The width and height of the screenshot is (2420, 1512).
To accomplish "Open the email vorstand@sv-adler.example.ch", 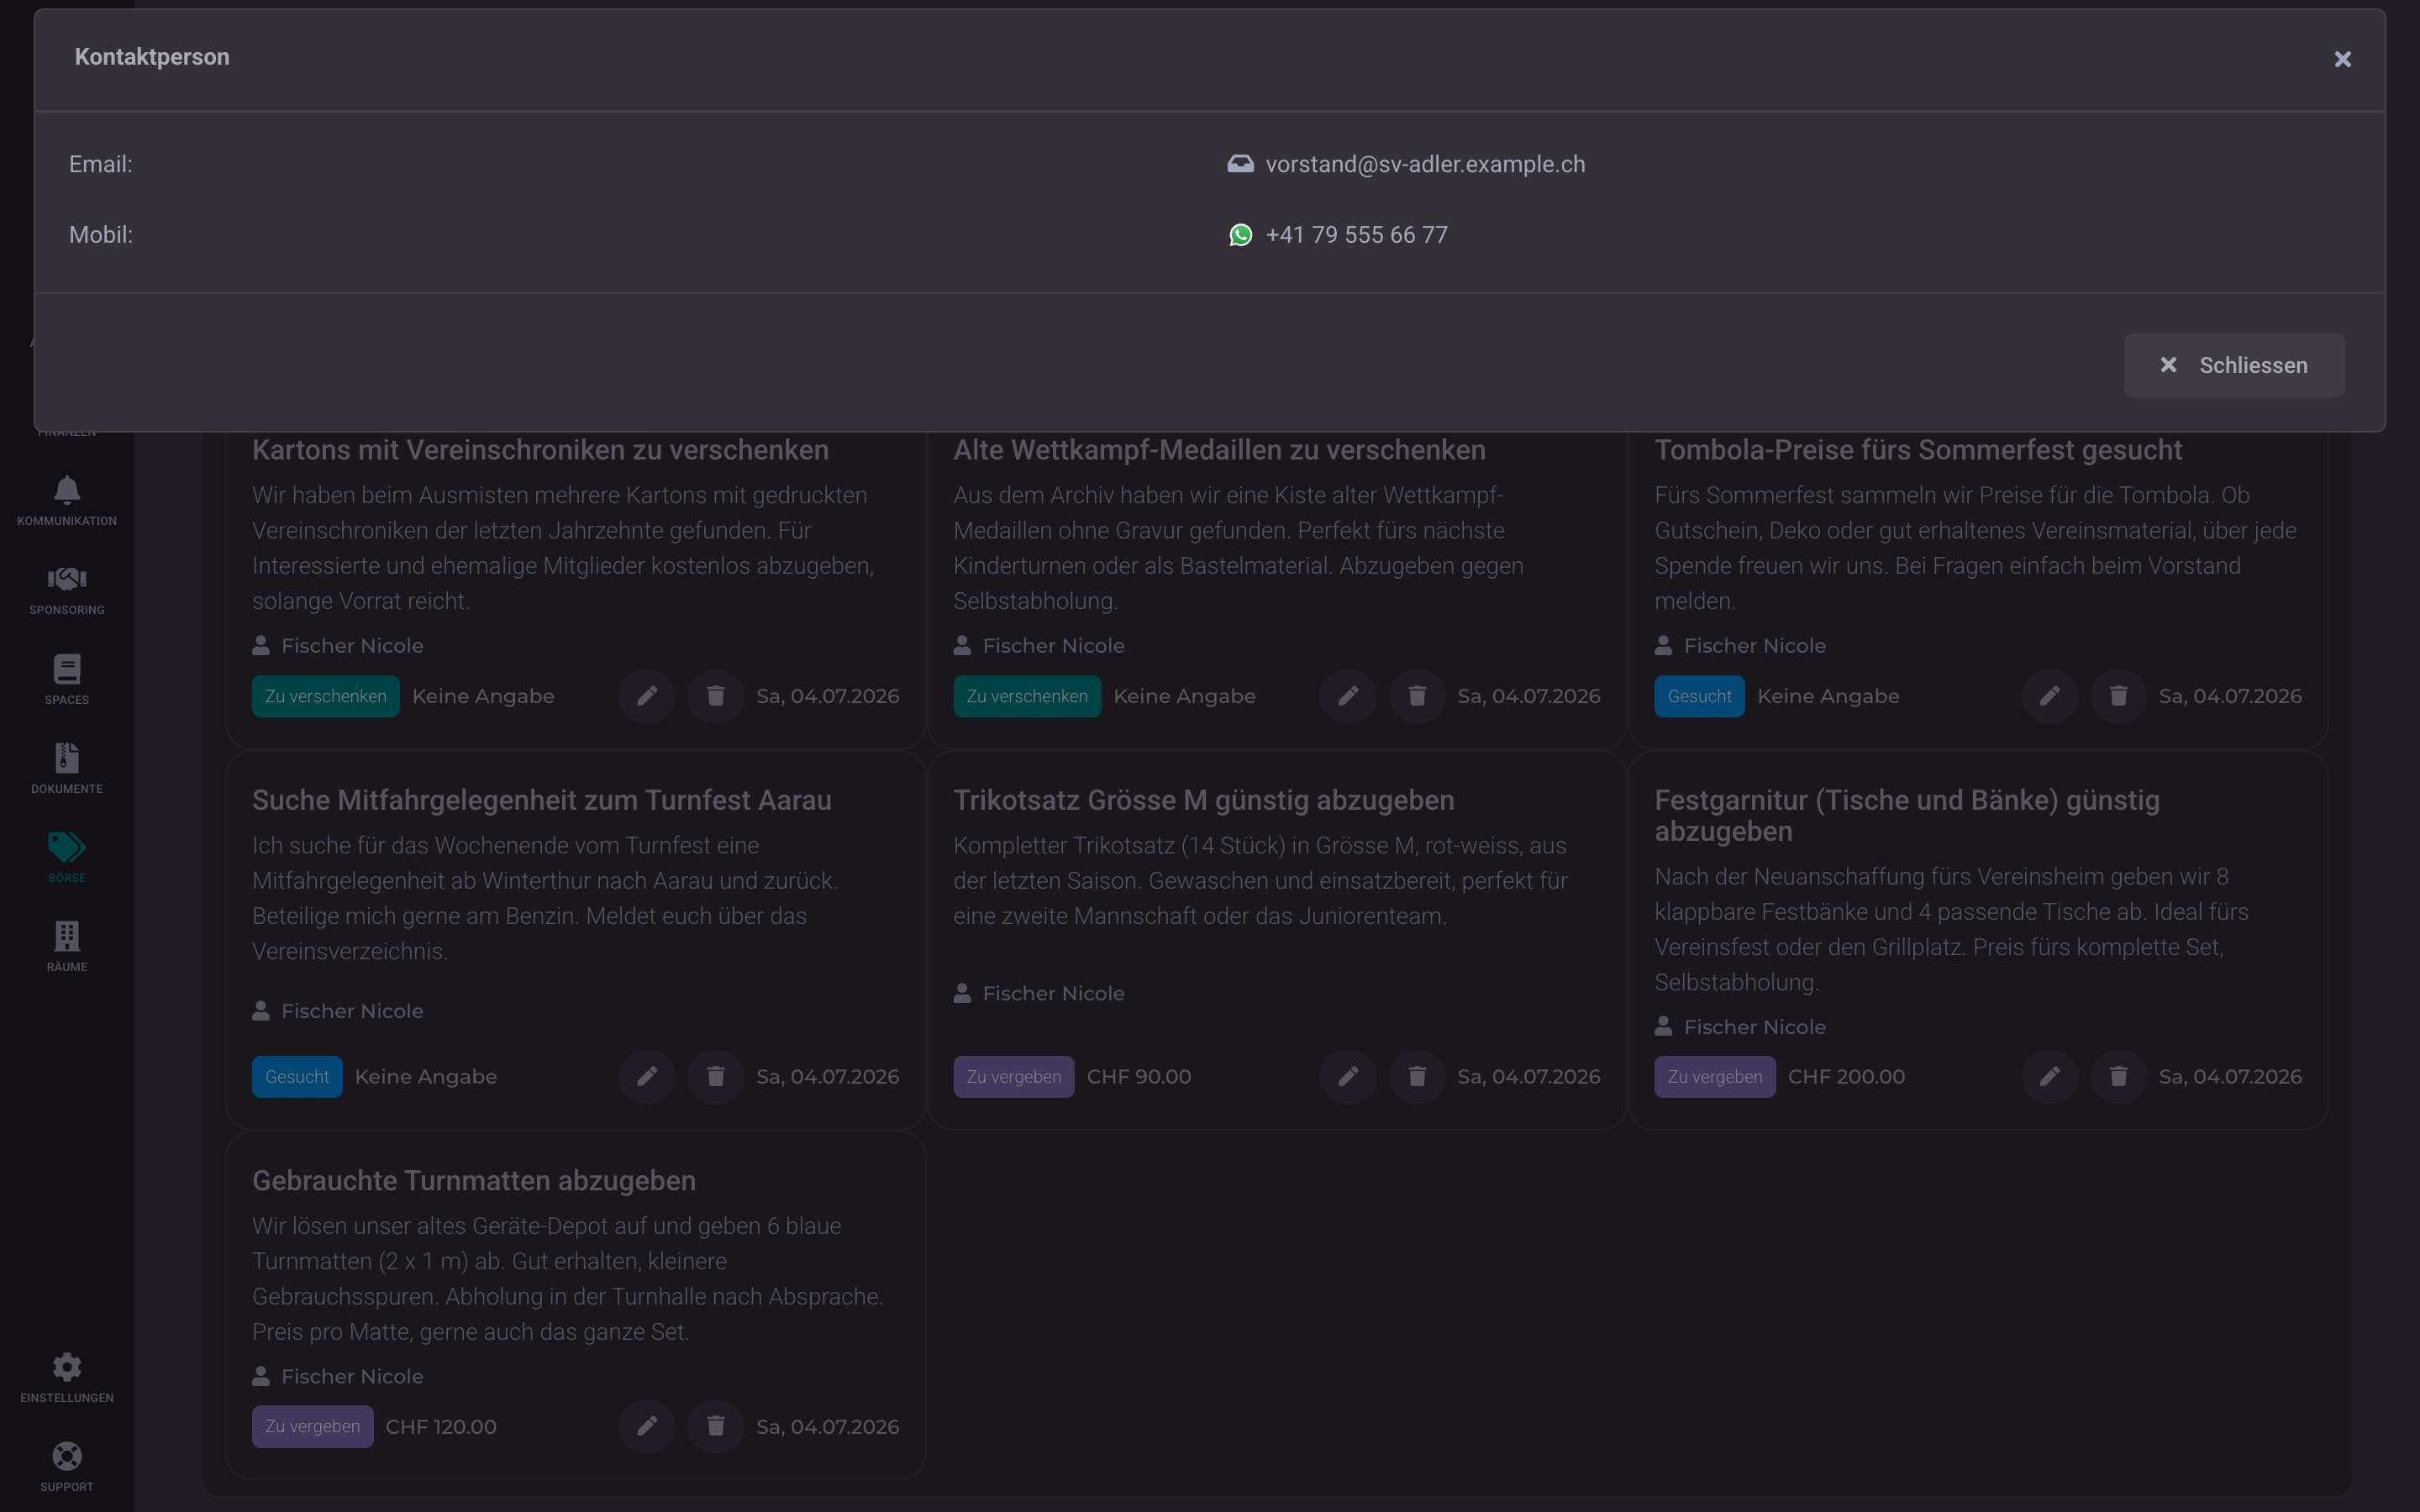I will pos(1425,164).
